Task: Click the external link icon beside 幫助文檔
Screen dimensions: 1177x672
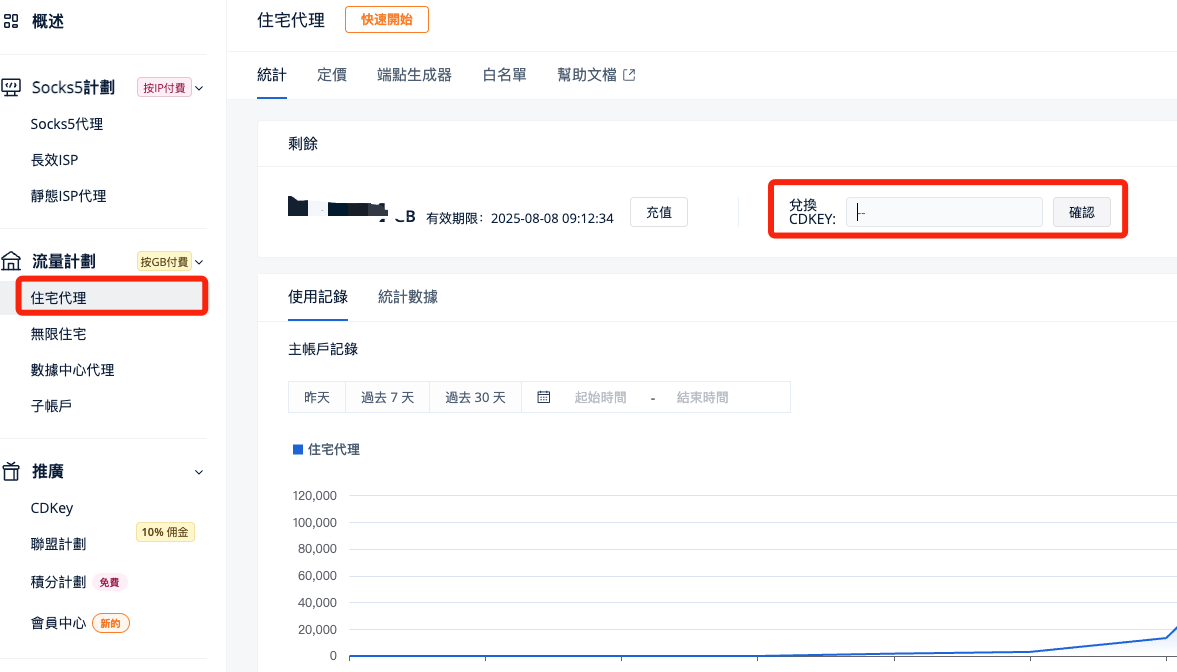Action: (629, 75)
